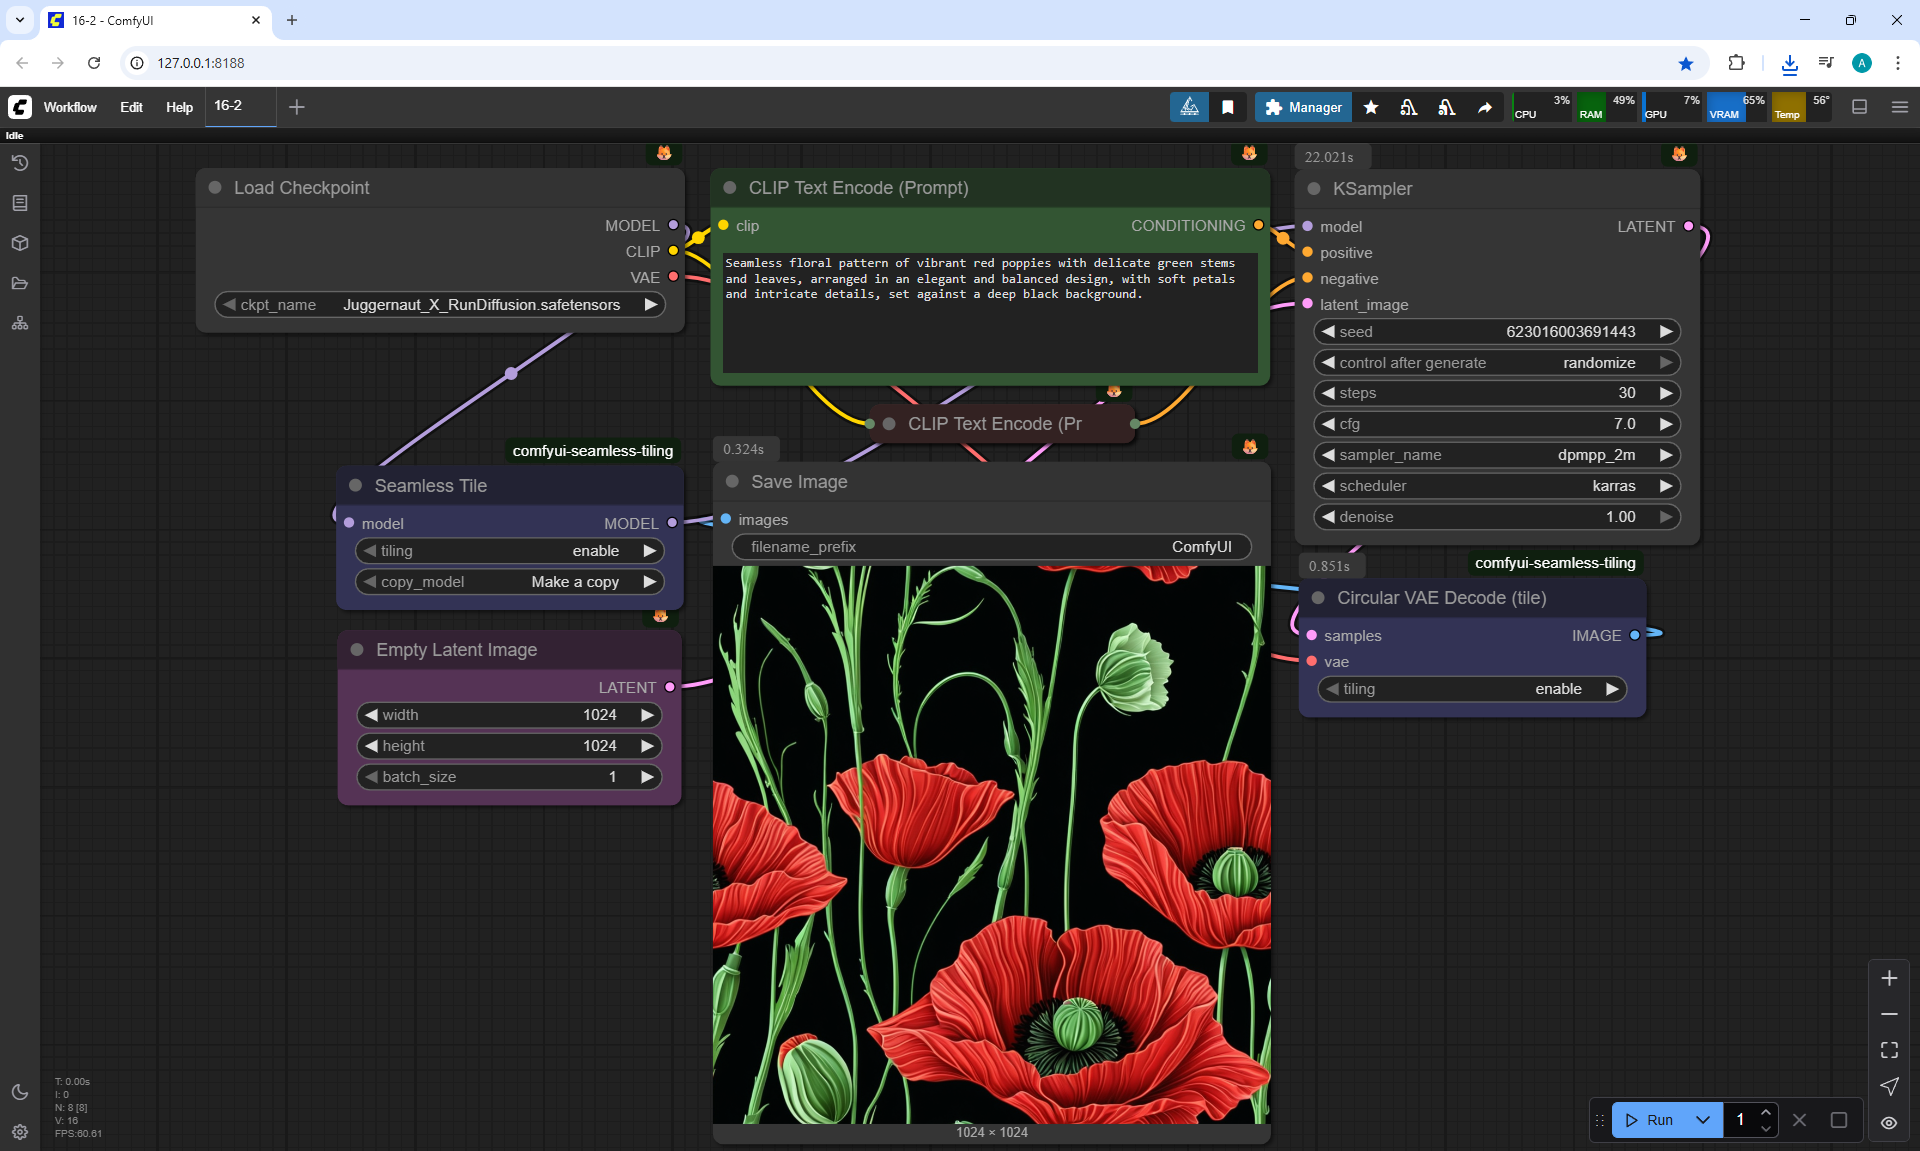Open the model library folder icon
1920x1151 pixels.
coord(20,283)
